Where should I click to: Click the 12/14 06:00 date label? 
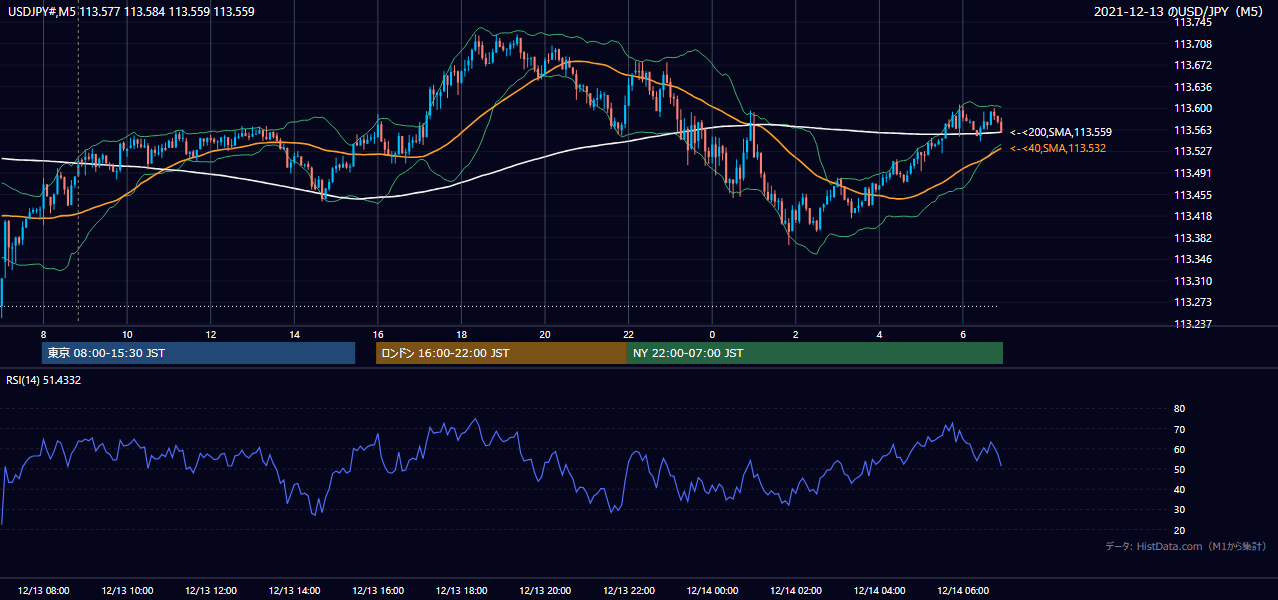click(962, 591)
